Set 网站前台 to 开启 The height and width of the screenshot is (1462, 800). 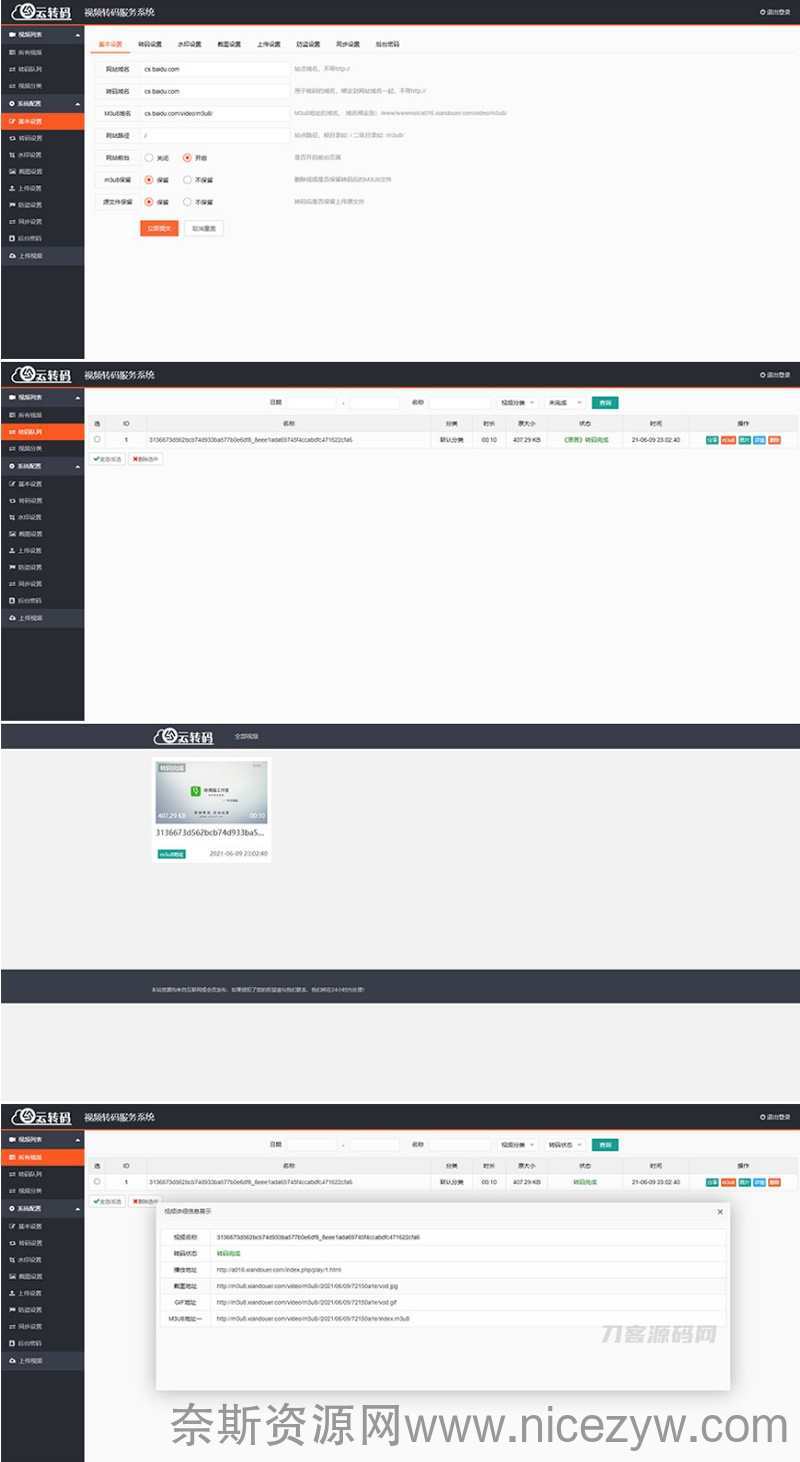187,158
